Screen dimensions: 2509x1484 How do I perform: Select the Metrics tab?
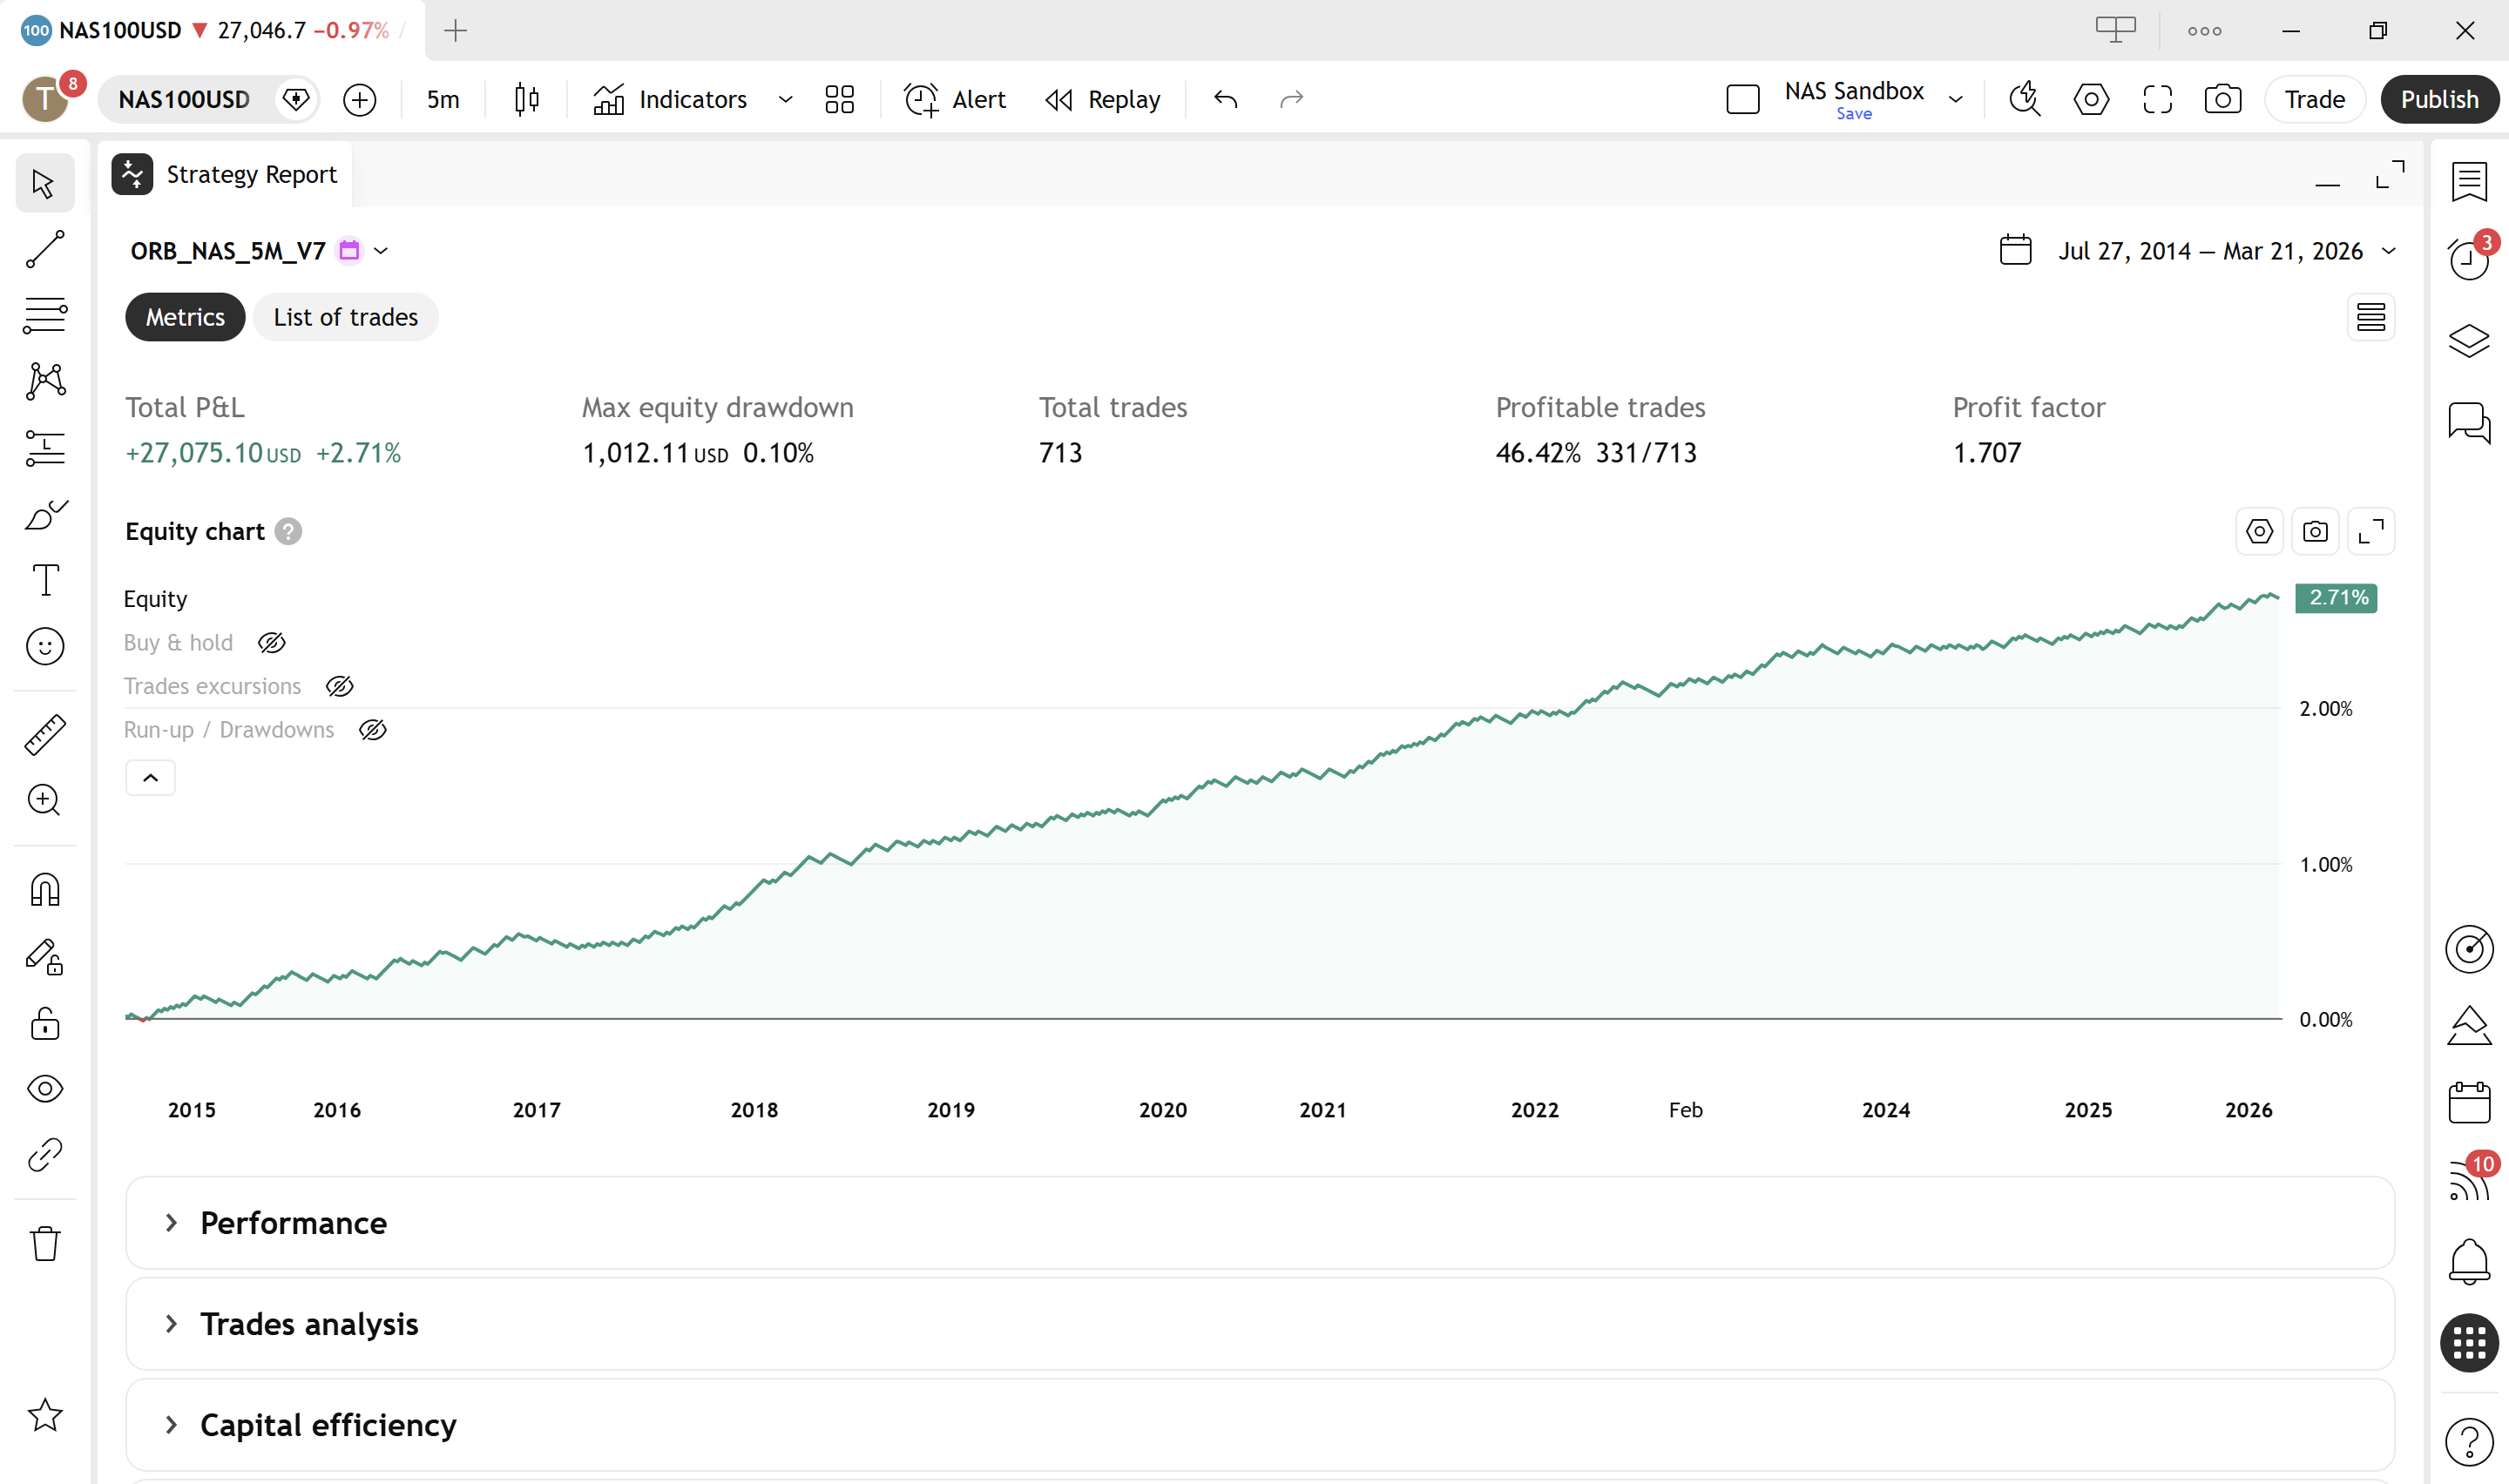coord(184,317)
